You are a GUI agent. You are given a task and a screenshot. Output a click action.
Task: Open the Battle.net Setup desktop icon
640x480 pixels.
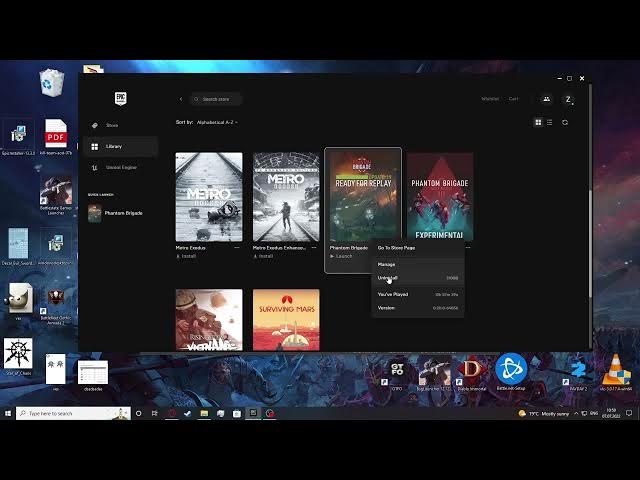pos(511,372)
